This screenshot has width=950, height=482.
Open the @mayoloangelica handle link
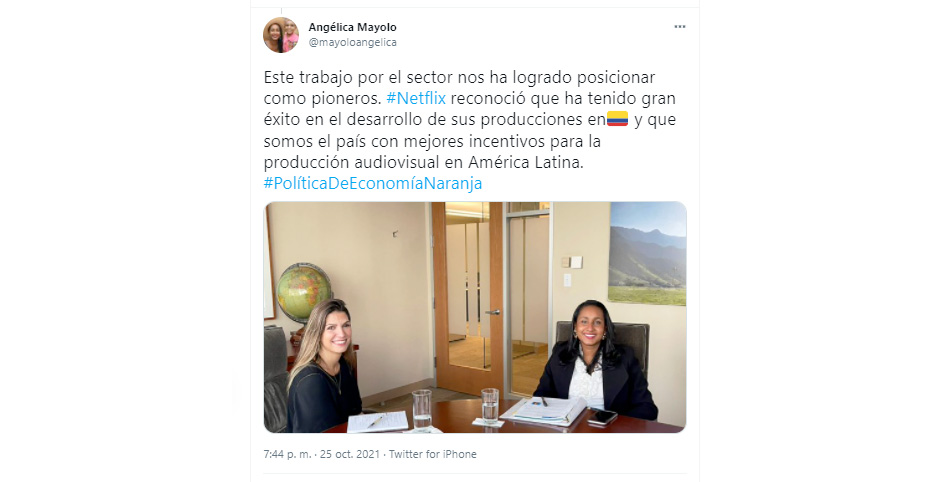[x=353, y=42]
